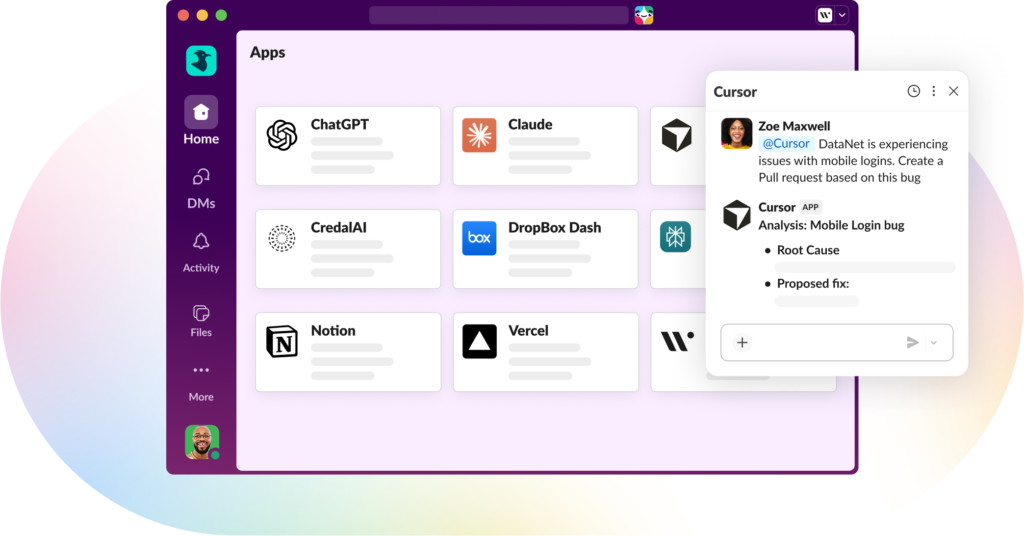1024x536 pixels.
Task: Open Files in the sidebar
Action: 201,320
